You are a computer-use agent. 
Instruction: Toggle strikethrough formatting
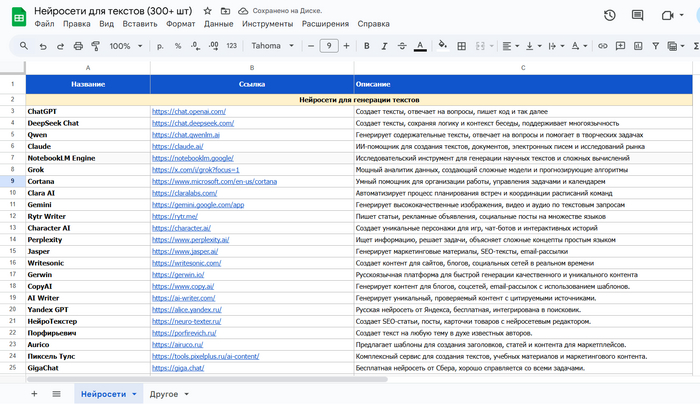point(400,46)
